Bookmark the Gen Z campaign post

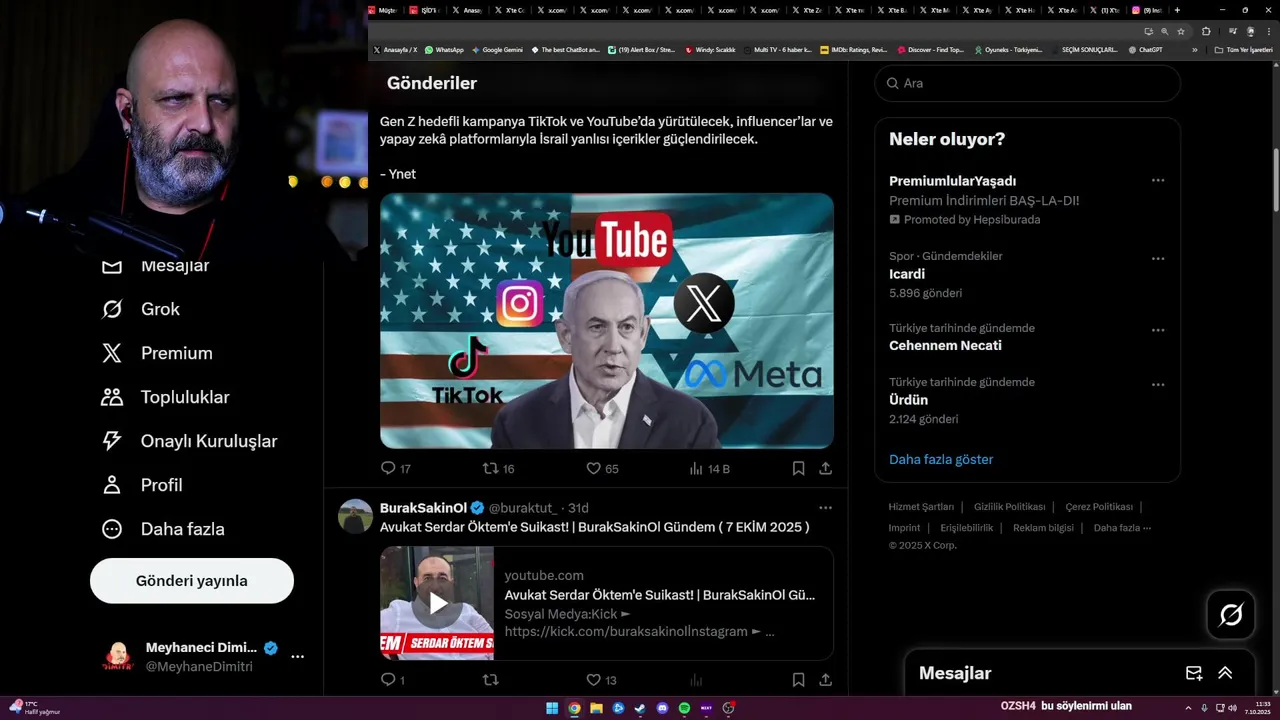point(798,468)
